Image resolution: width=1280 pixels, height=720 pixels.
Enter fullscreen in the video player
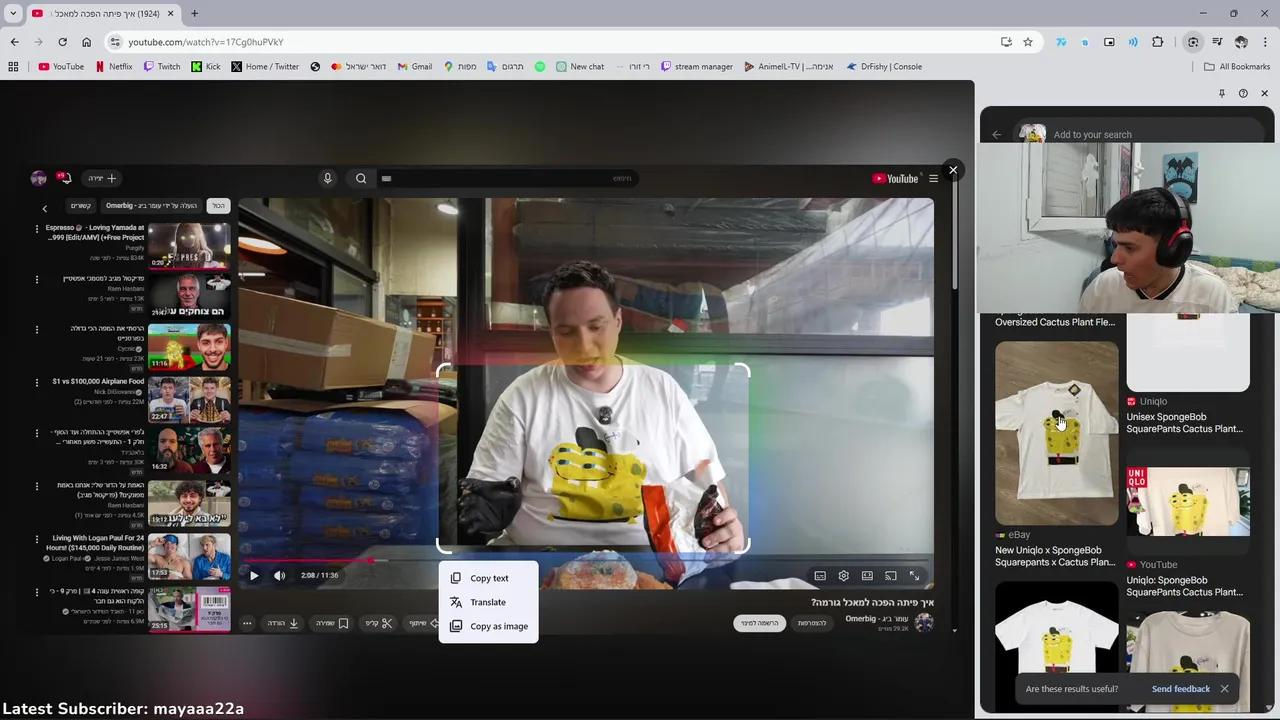tap(914, 576)
